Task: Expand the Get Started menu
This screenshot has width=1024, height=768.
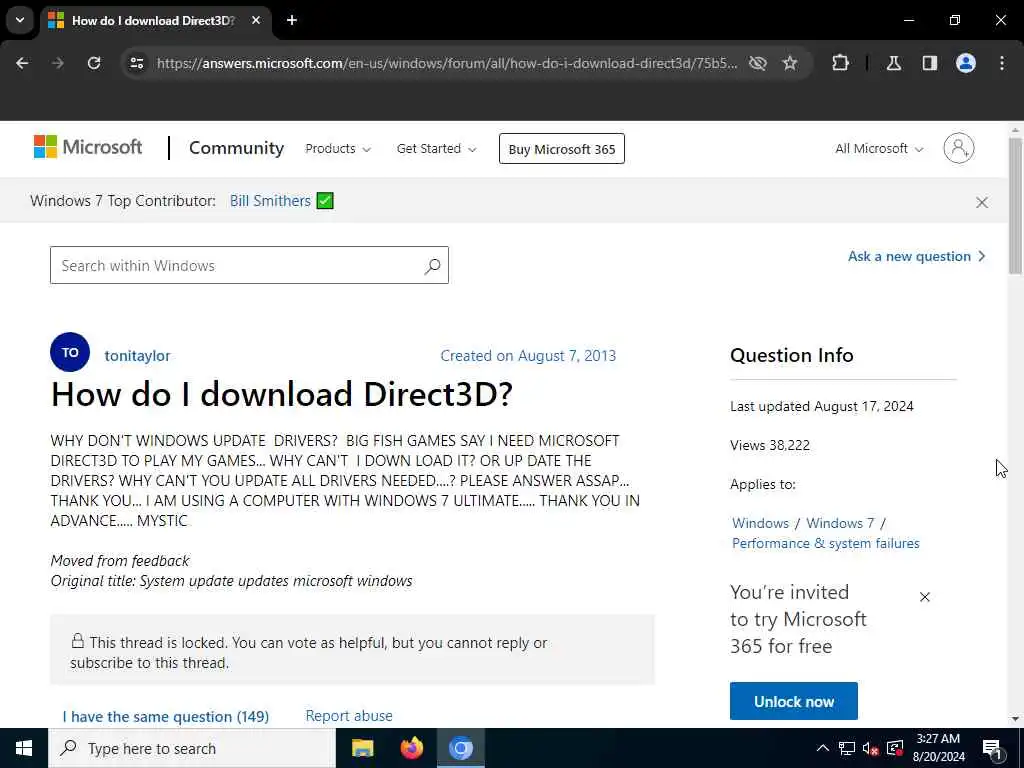Action: 436,148
